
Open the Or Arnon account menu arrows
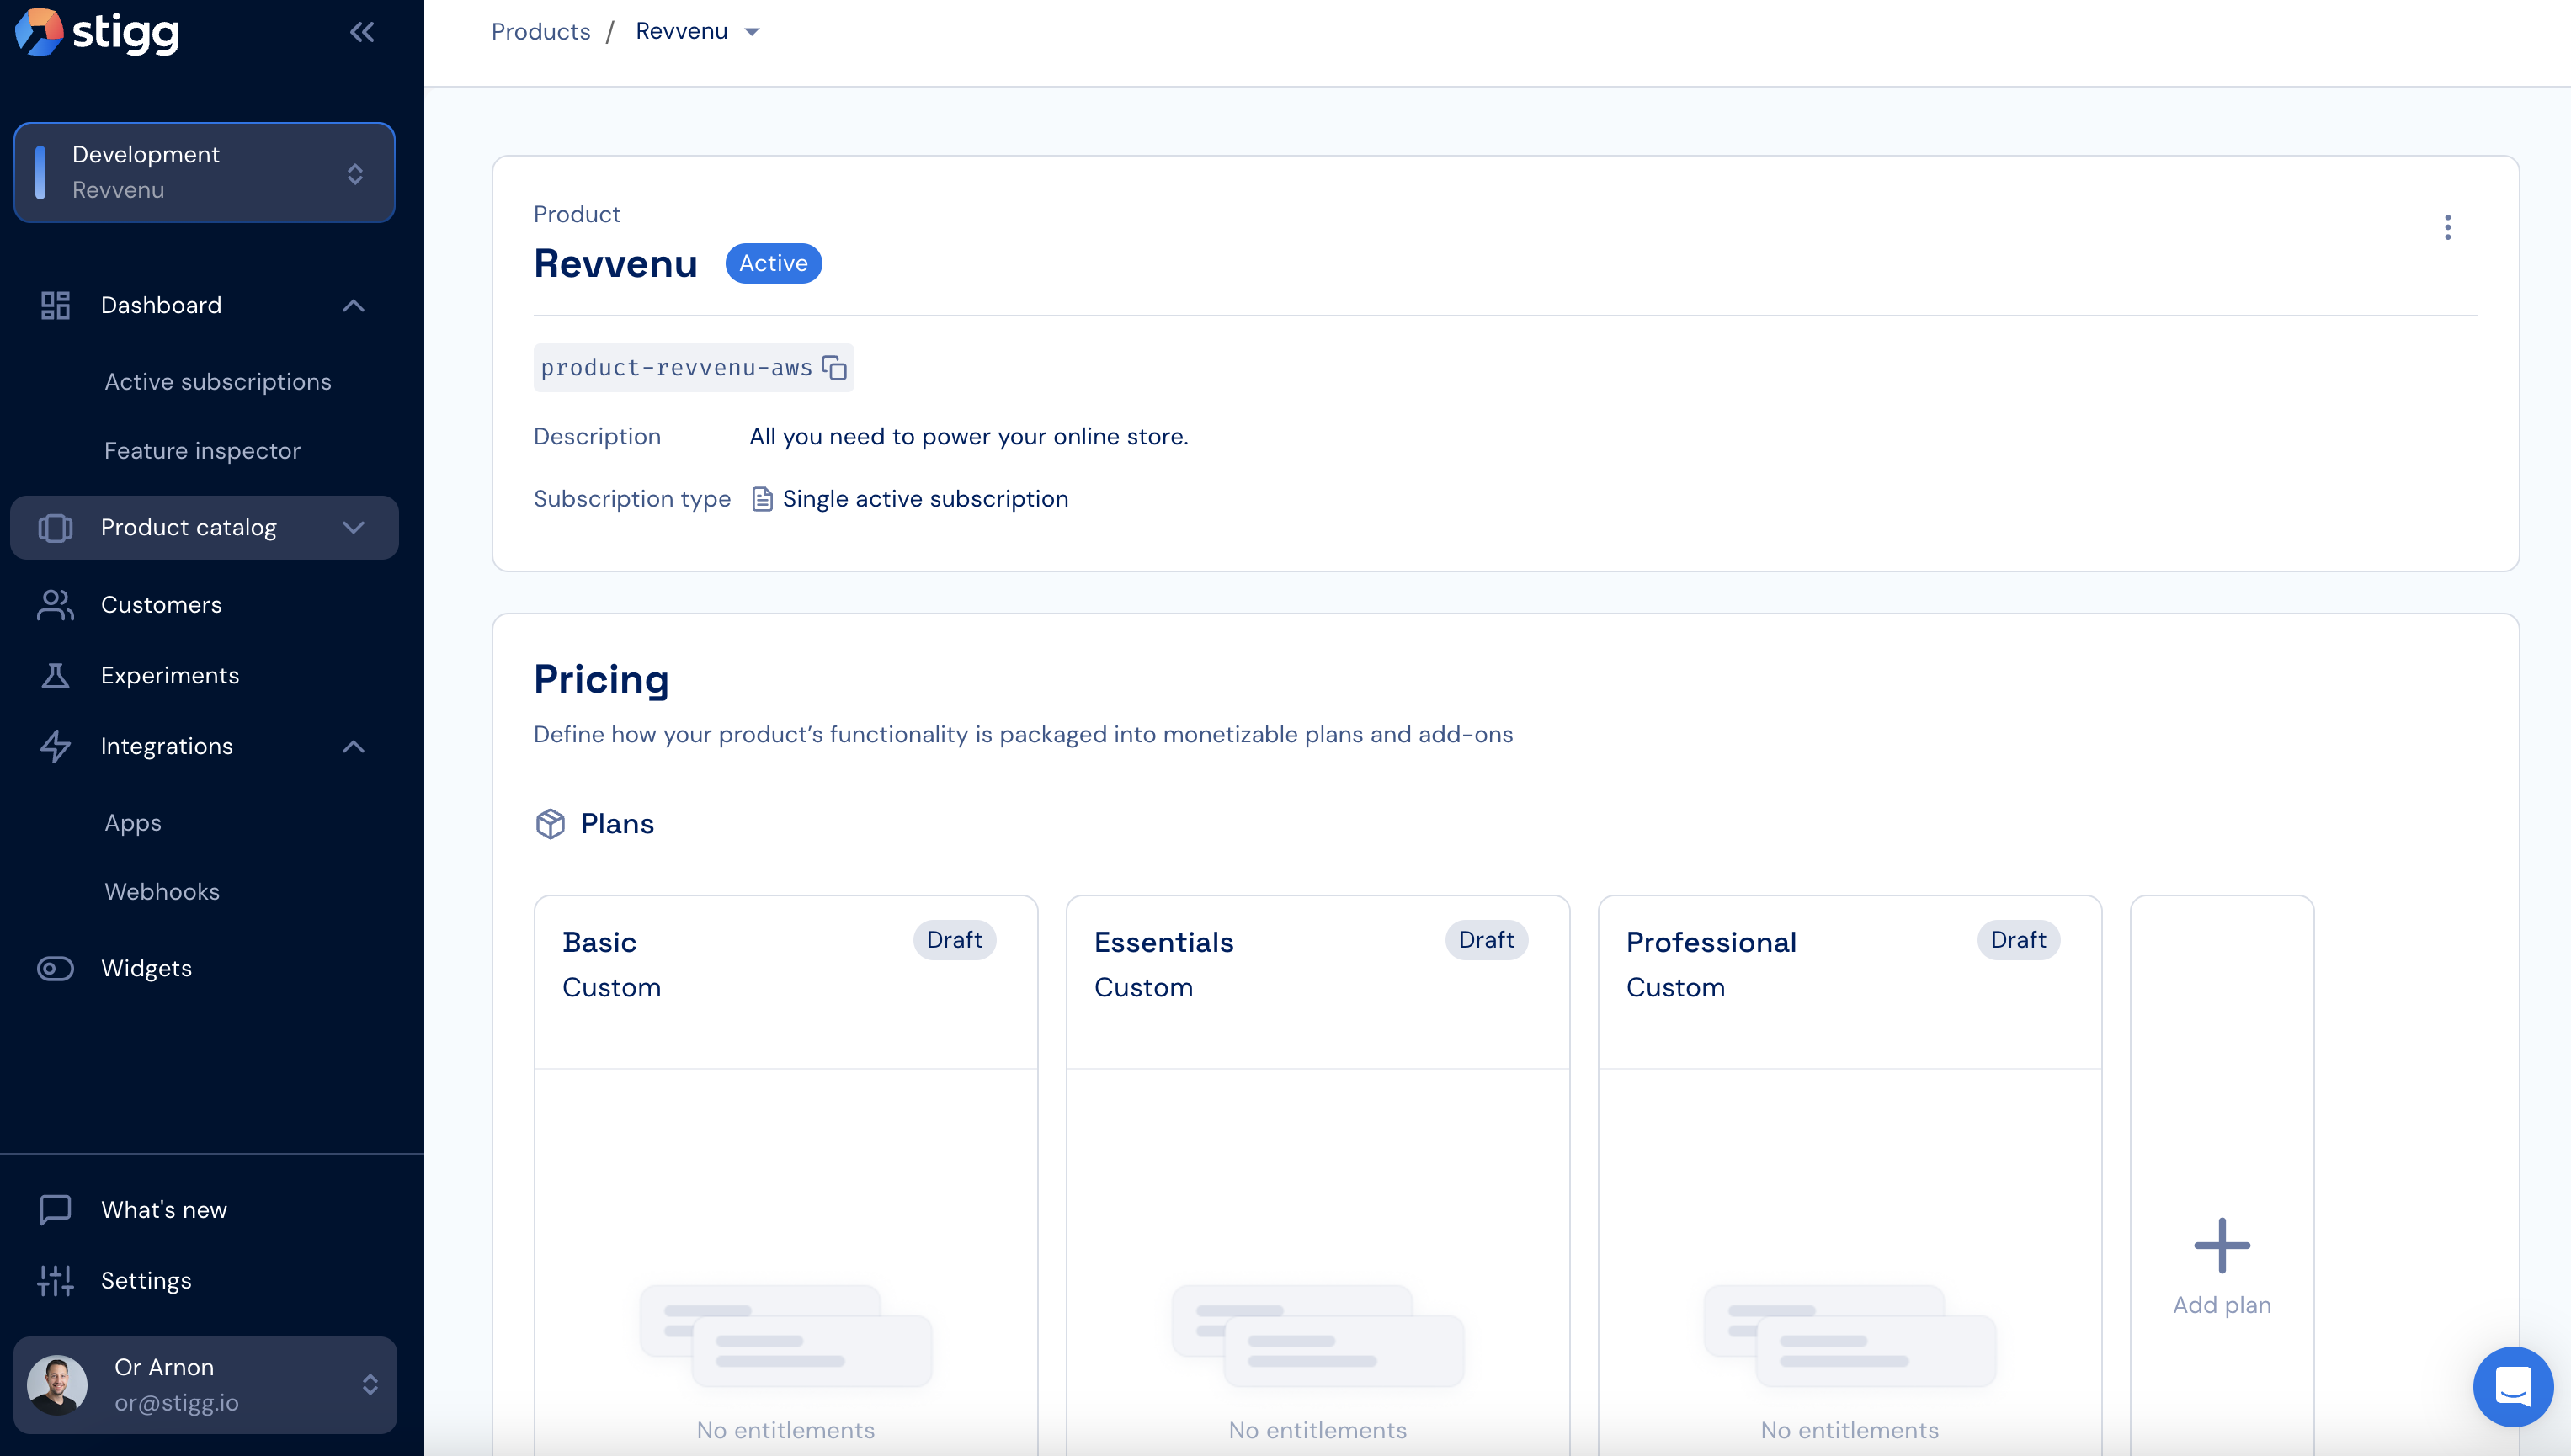pos(370,1384)
